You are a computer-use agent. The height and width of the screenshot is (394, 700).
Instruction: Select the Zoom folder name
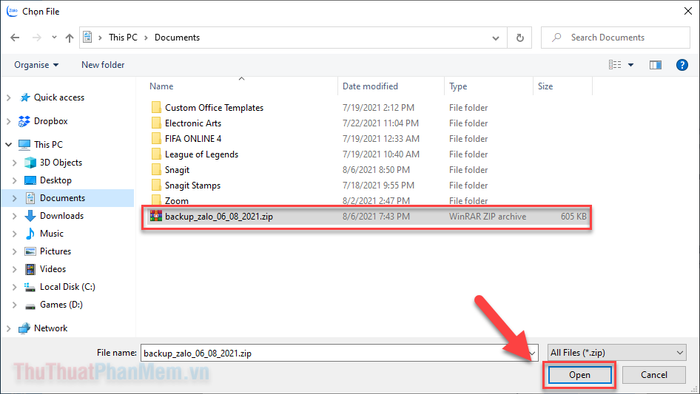177,201
